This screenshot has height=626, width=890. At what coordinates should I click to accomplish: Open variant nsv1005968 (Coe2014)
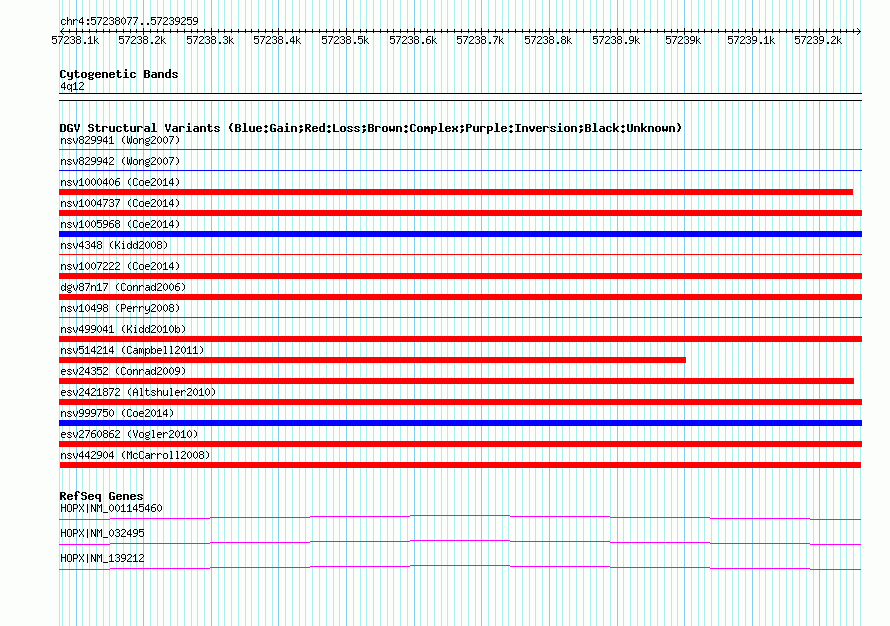click(x=120, y=224)
